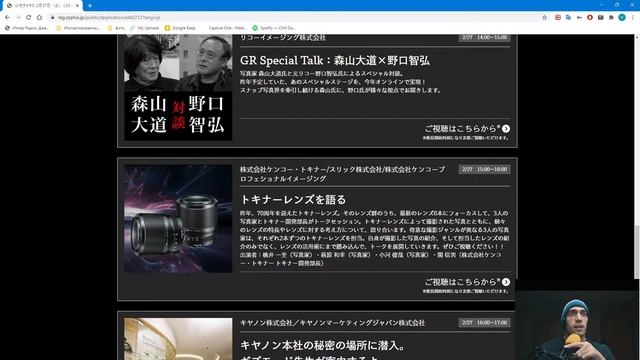Bookmark this page with the star icon
640x360 pixels.
pyautogui.click(x=544, y=18)
